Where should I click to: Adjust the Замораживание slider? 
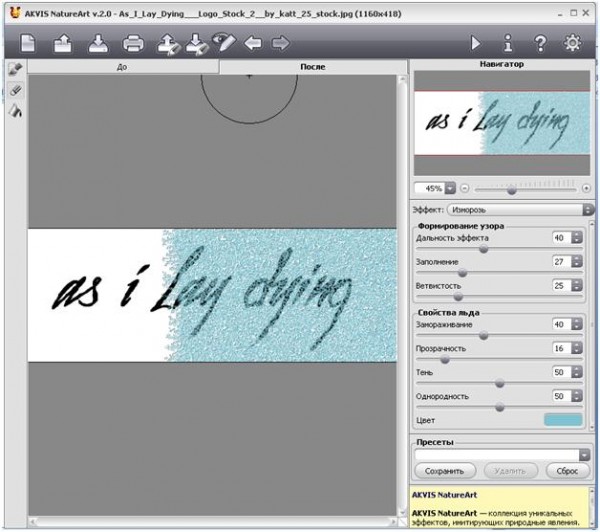484,336
